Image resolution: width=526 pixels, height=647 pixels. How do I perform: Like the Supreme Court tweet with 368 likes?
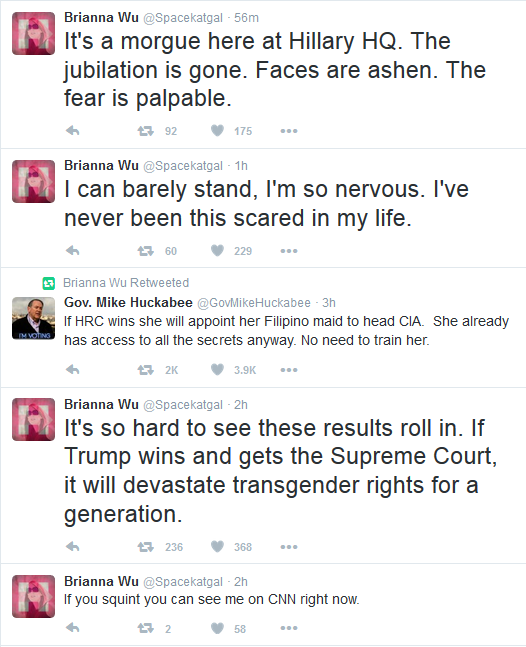[x=217, y=546]
